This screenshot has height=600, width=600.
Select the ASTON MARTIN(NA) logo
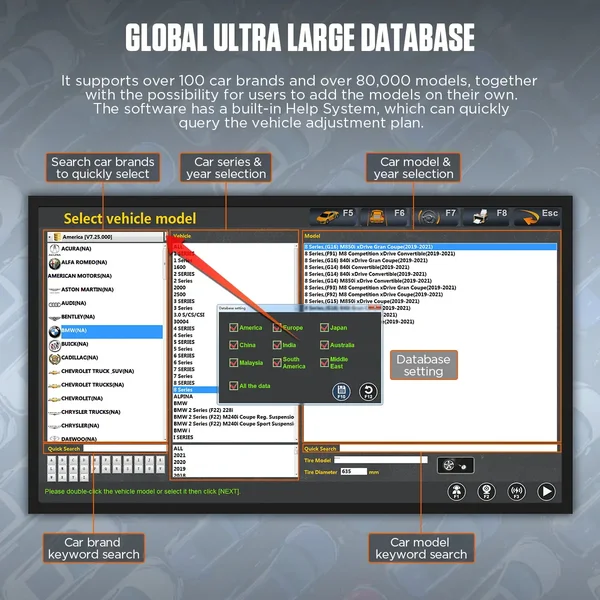(x=54, y=290)
